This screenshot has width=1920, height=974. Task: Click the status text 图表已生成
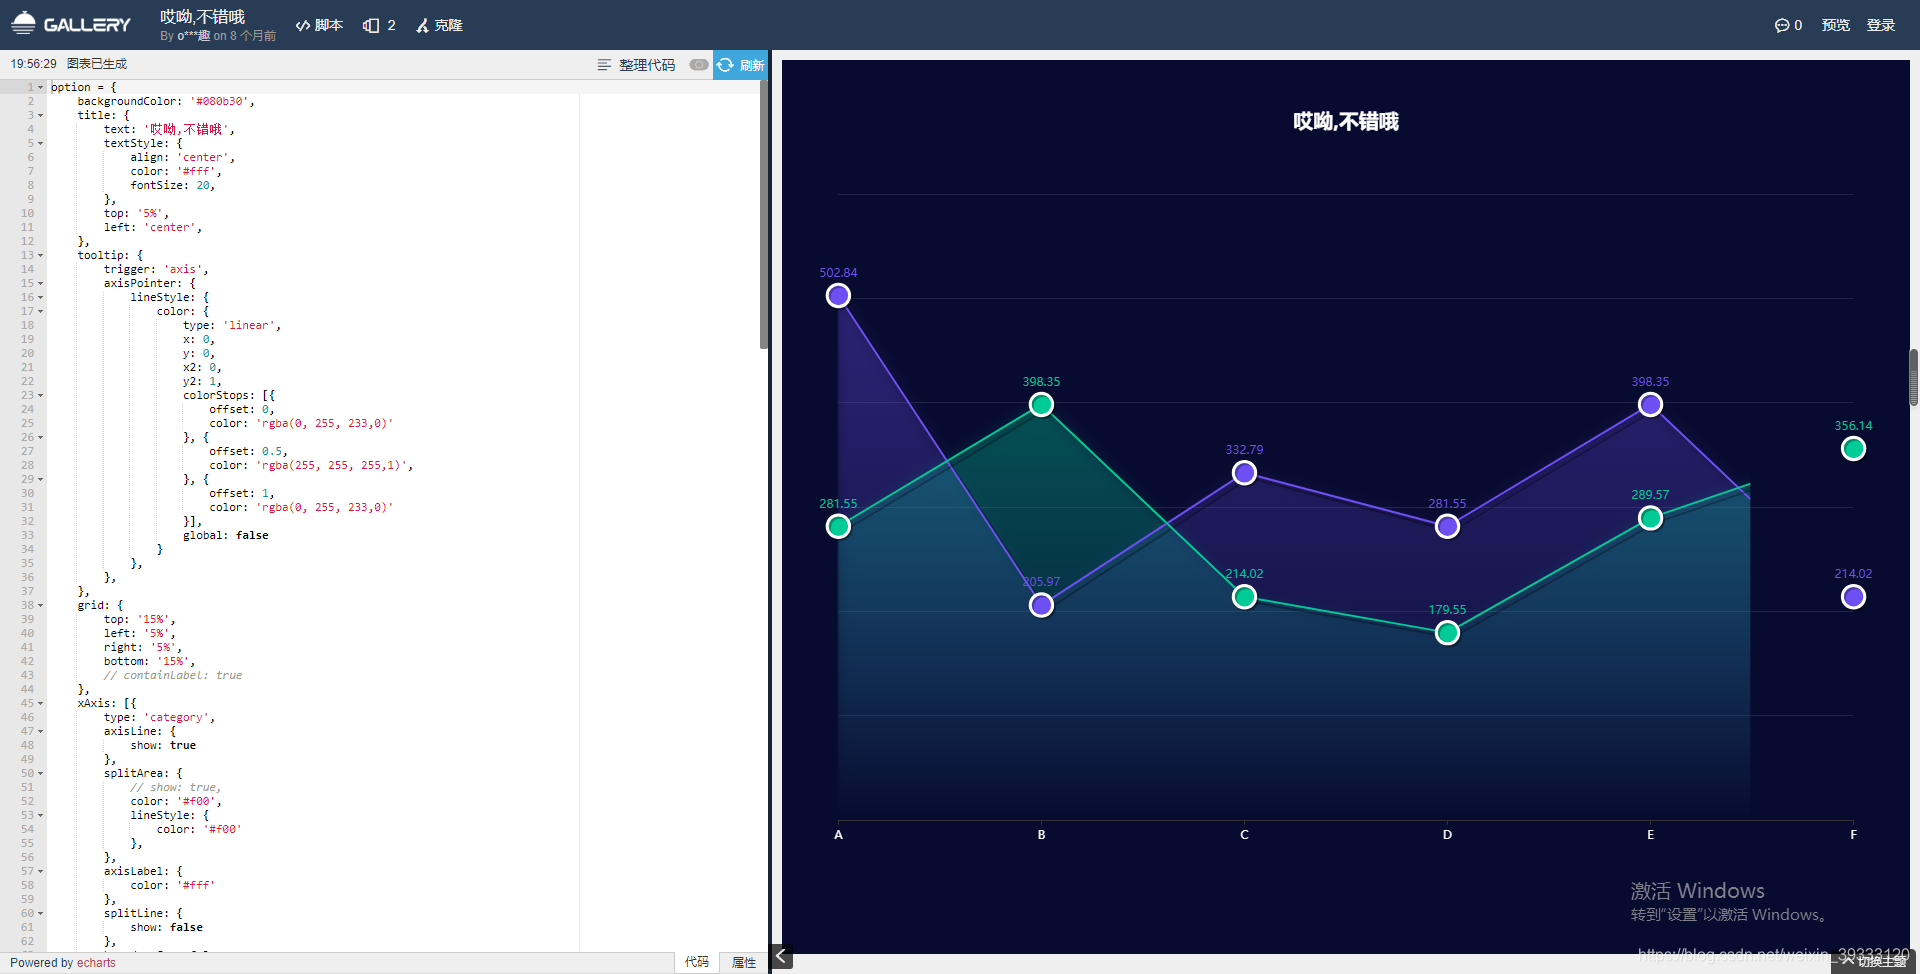tap(97, 64)
